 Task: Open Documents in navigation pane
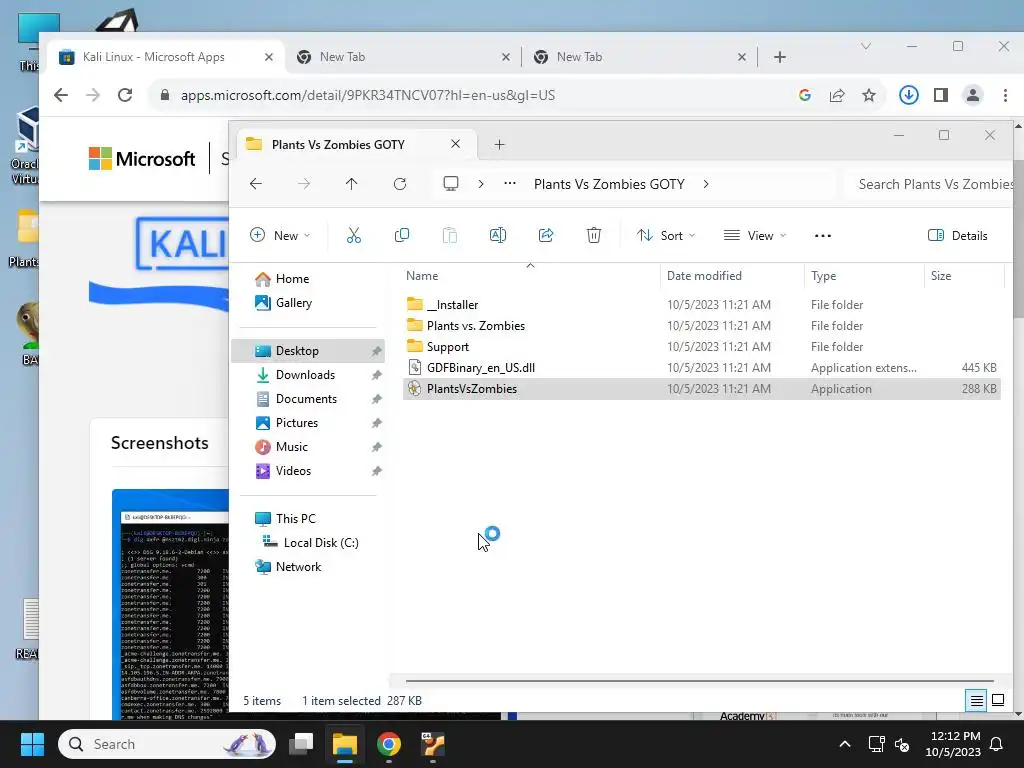(308, 399)
